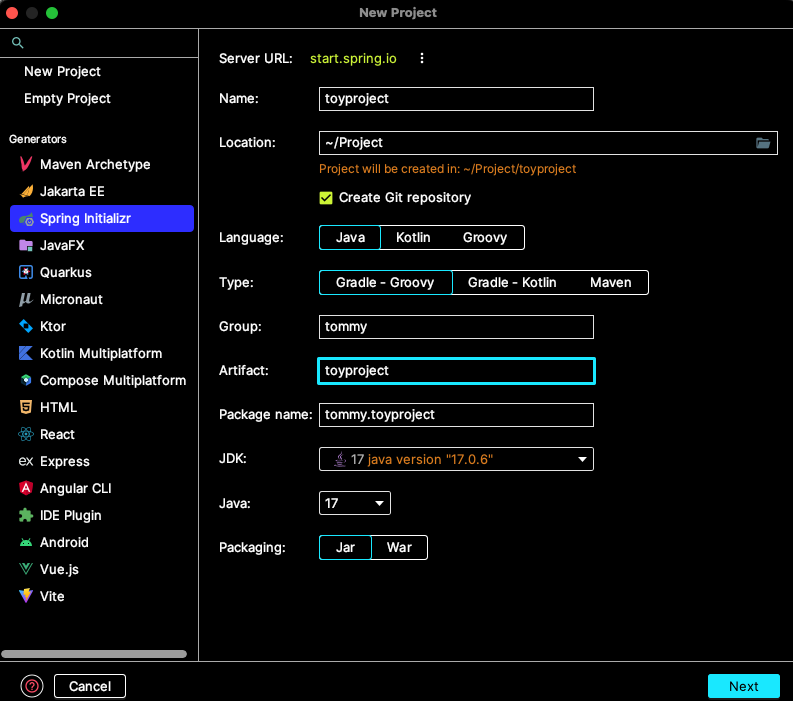Choose Gradle - Kotlin build type
This screenshot has height=701, width=793.
(512, 282)
